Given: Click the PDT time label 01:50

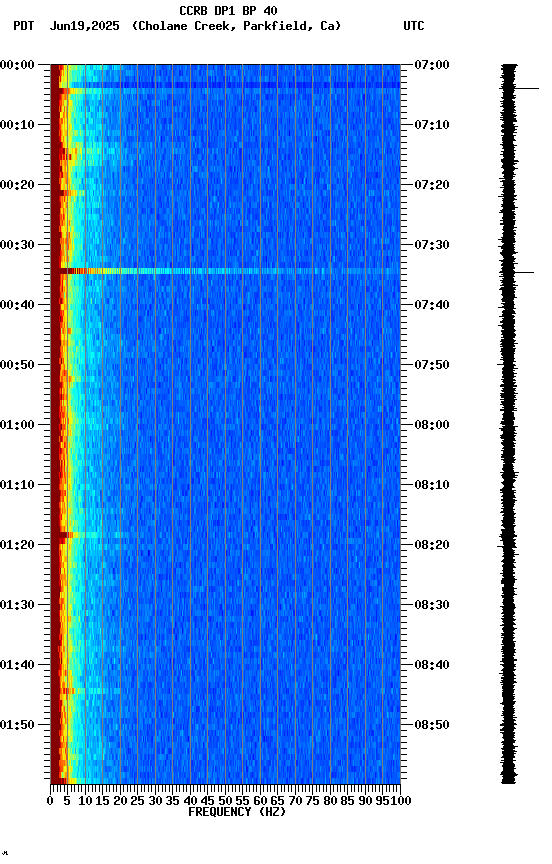Looking at the screenshot, I should point(17,725).
